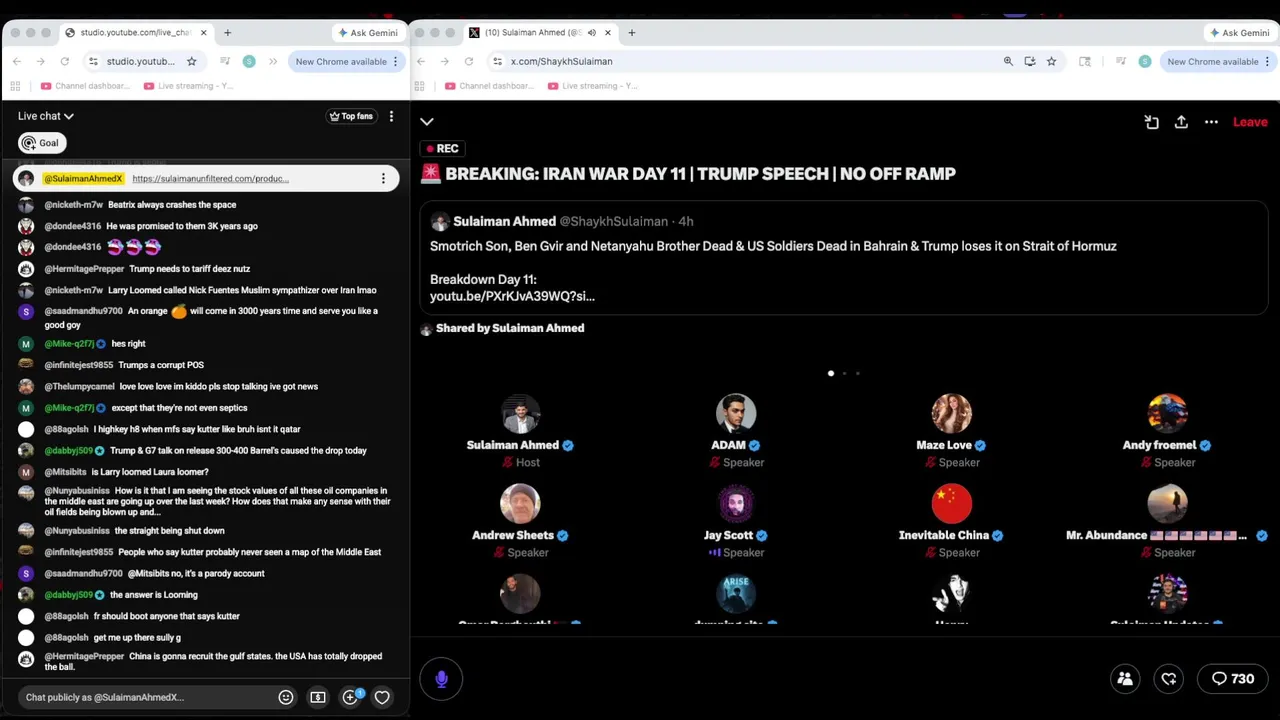Click site info icon in X address bar
1280x720 pixels.
(497, 61)
